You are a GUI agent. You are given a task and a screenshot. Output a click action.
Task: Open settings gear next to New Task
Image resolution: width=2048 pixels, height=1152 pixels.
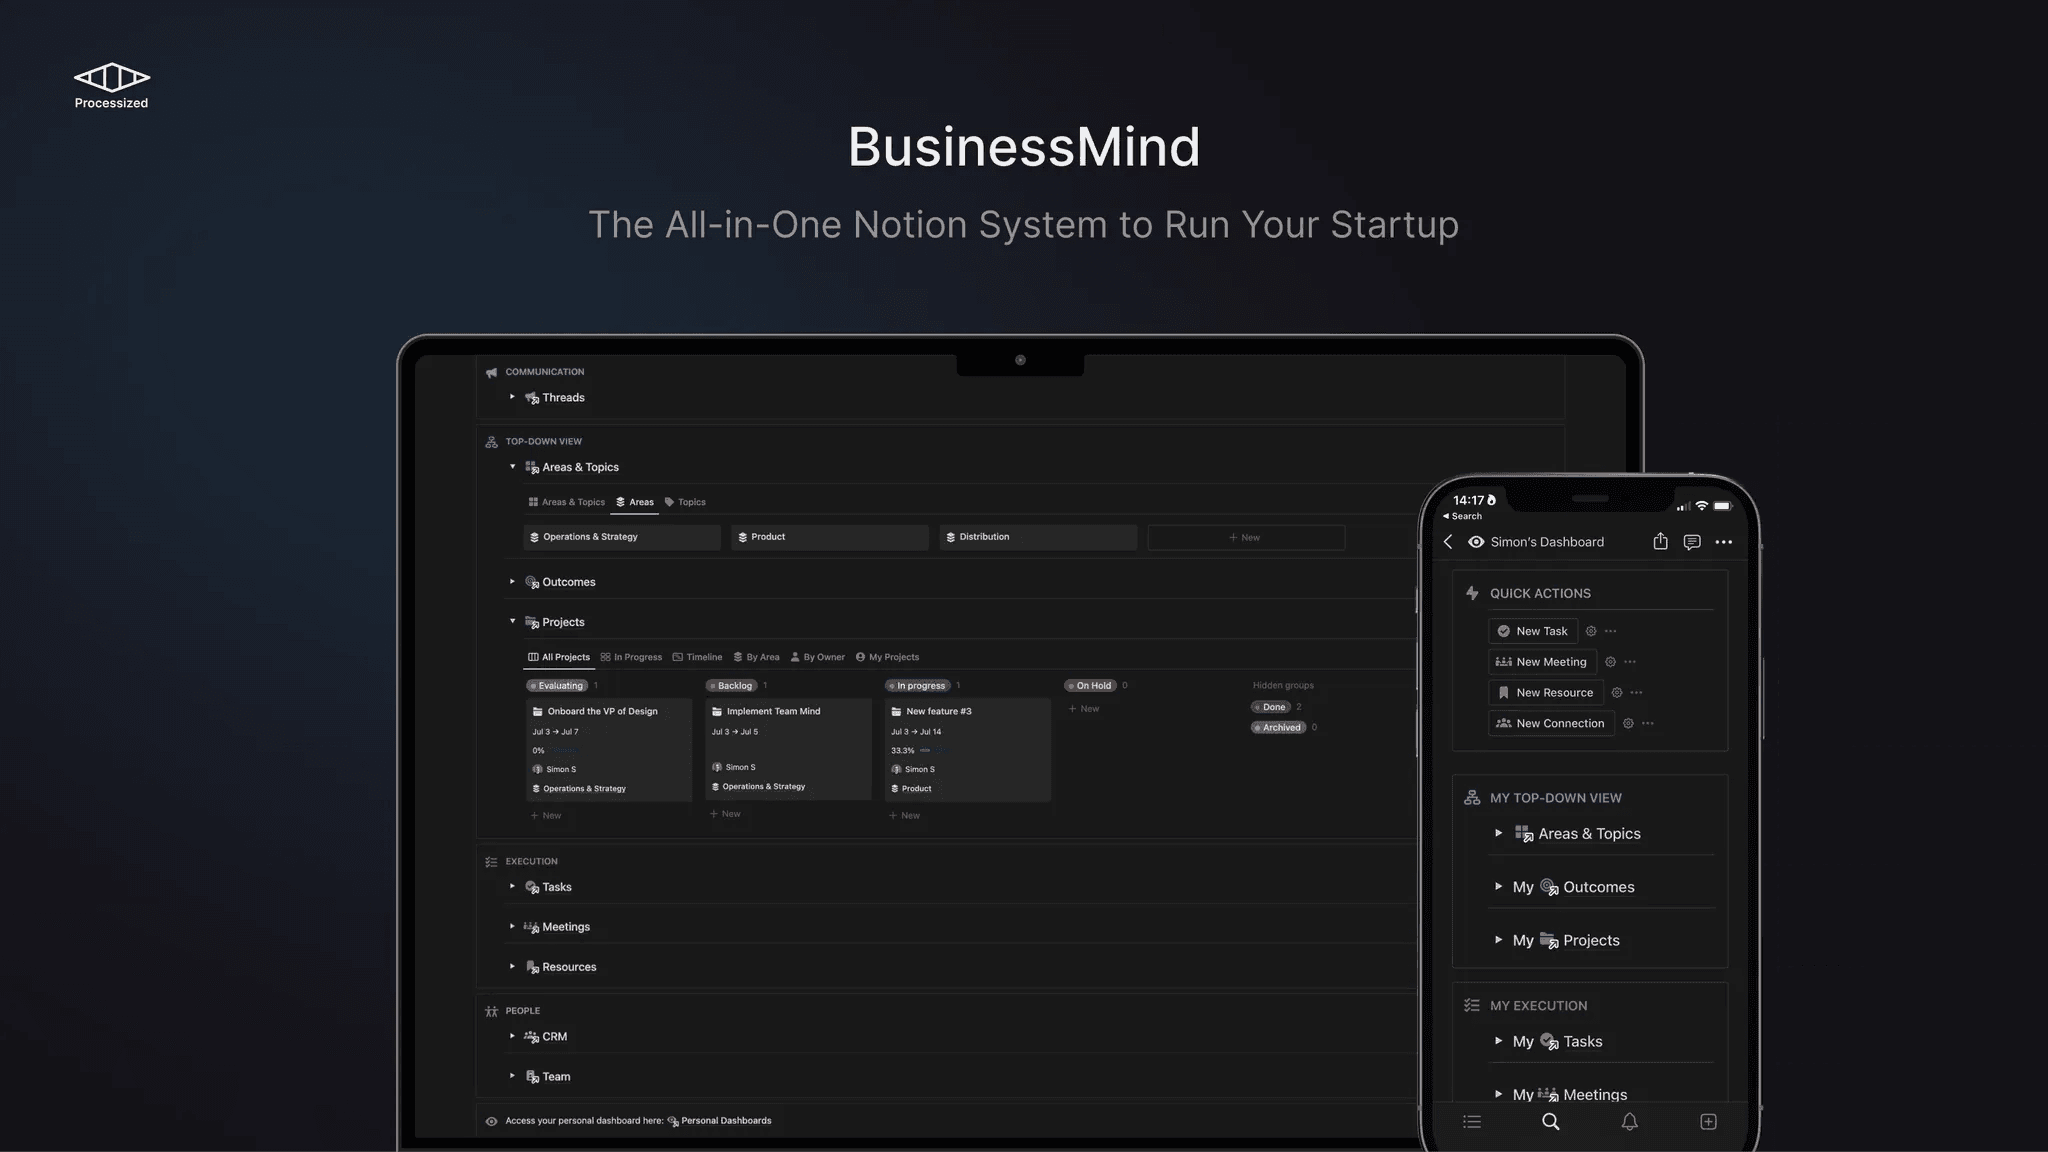pyautogui.click(x=1591, y=631)
